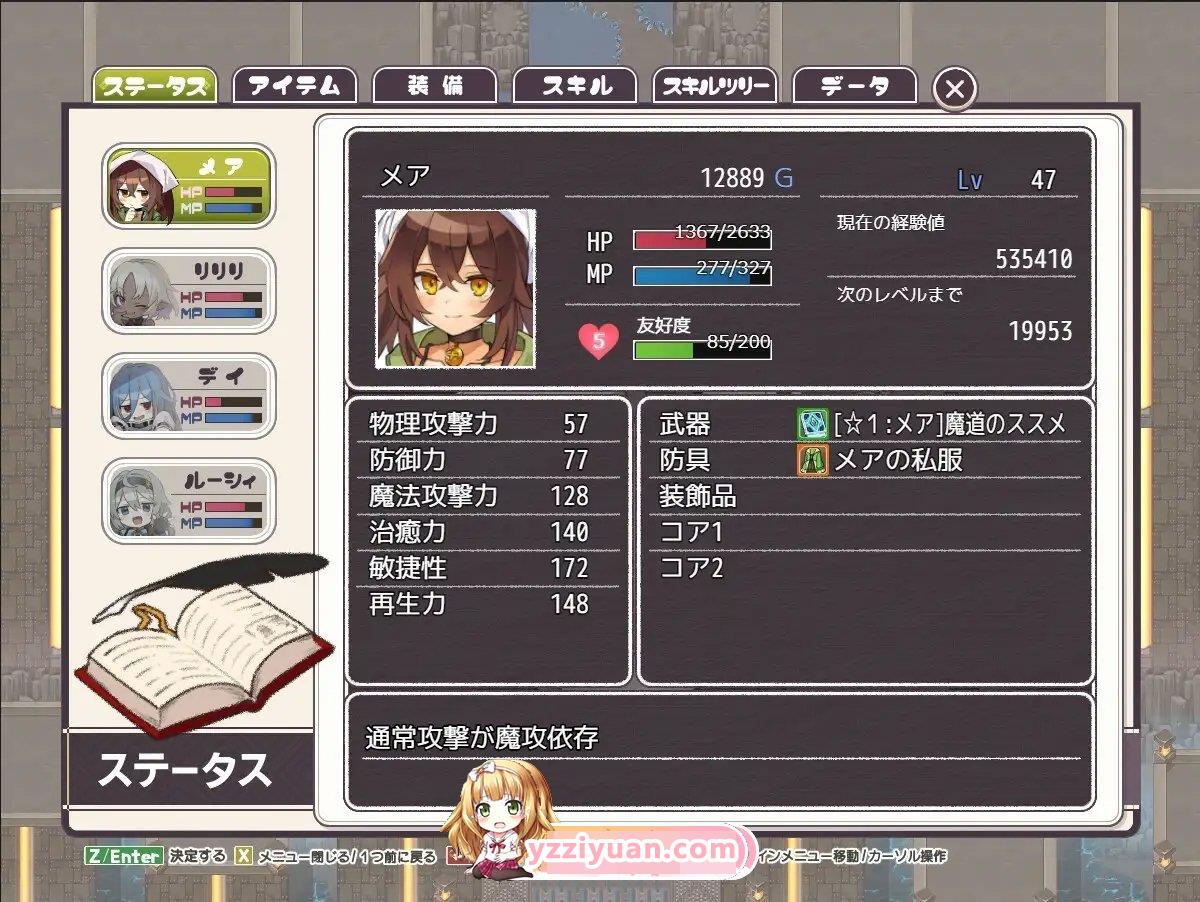Click the pink heart friendship level icon
The width and height of the screenshot is (1200, 902).
tap(598, 342)
